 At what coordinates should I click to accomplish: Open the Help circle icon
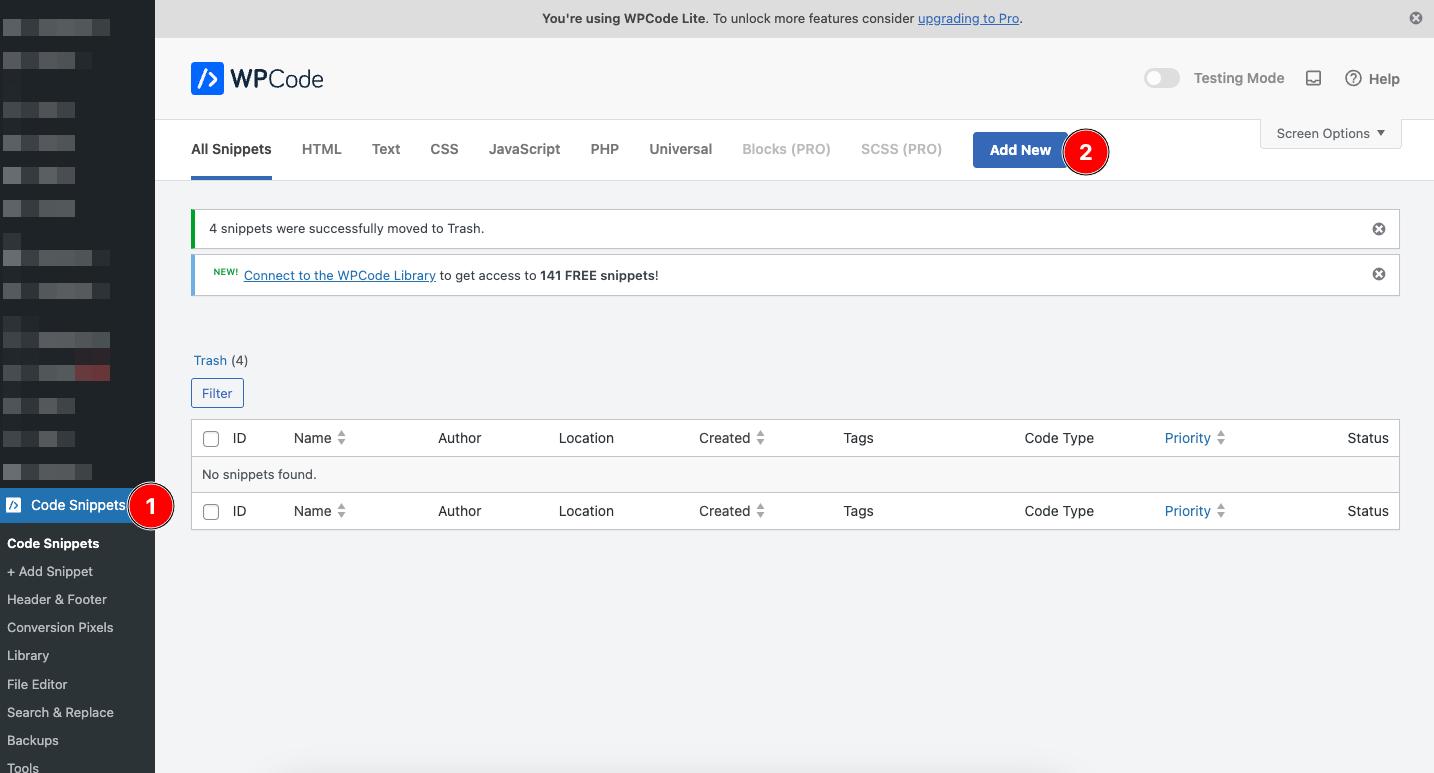click(1353, 78)
